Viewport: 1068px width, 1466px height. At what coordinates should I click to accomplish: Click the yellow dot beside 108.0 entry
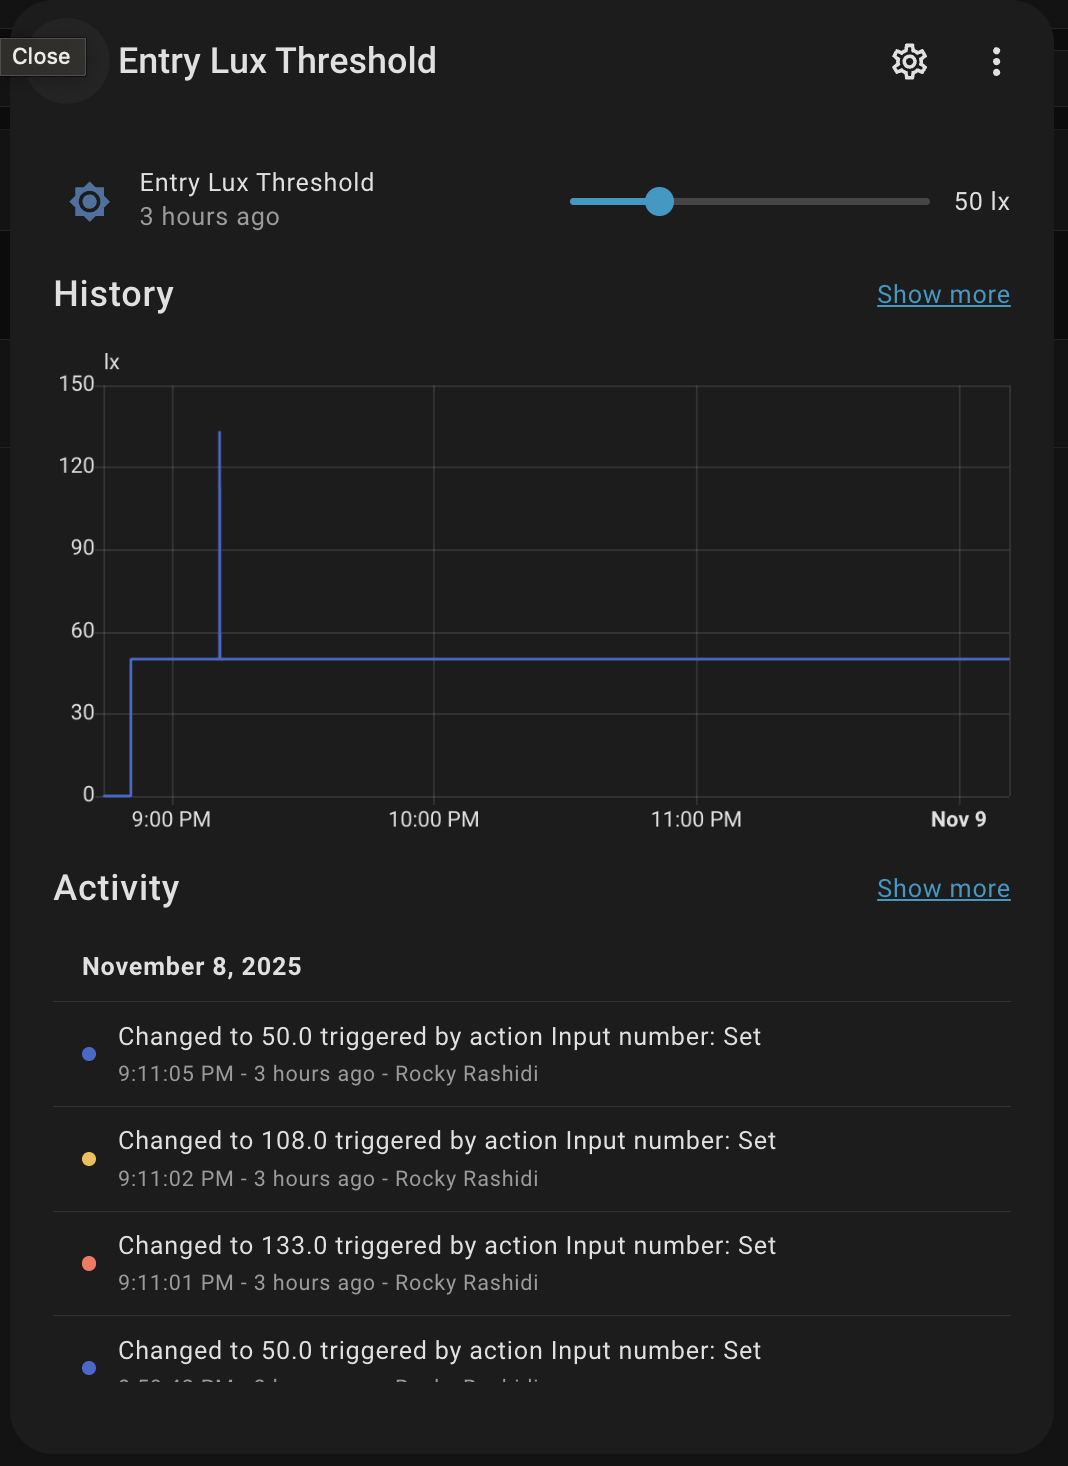click(89, 1159)
